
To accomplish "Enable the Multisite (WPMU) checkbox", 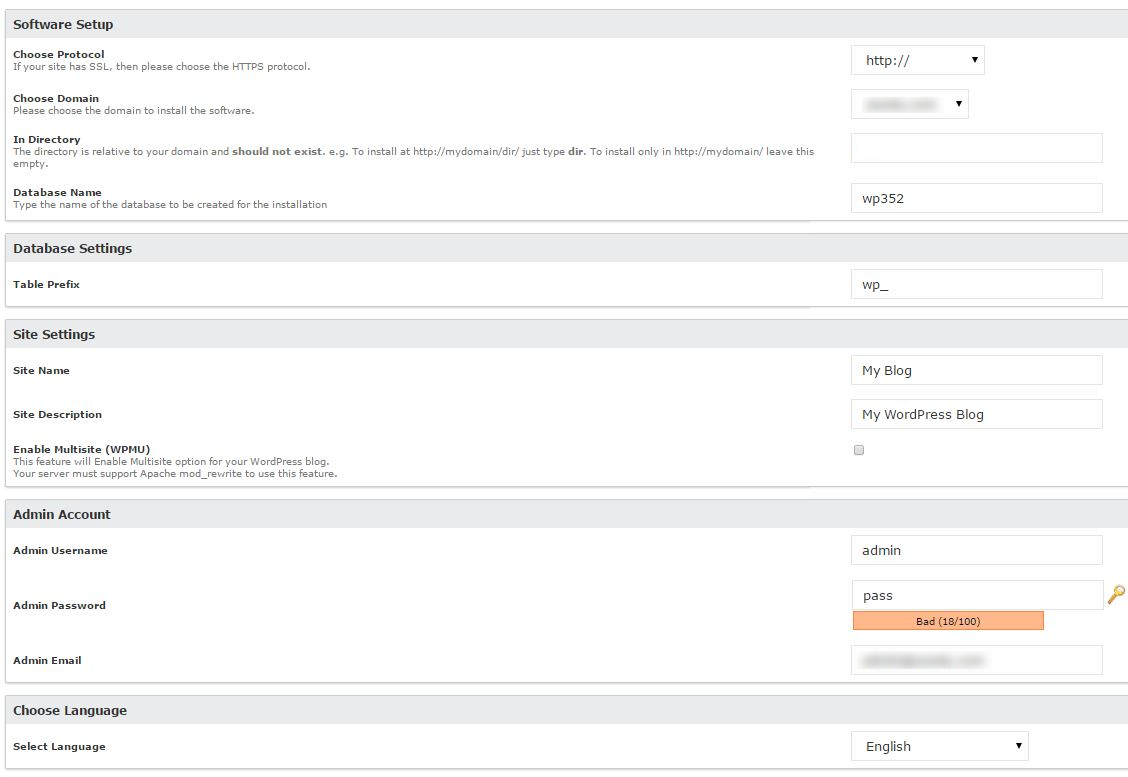I will (859, 450).
